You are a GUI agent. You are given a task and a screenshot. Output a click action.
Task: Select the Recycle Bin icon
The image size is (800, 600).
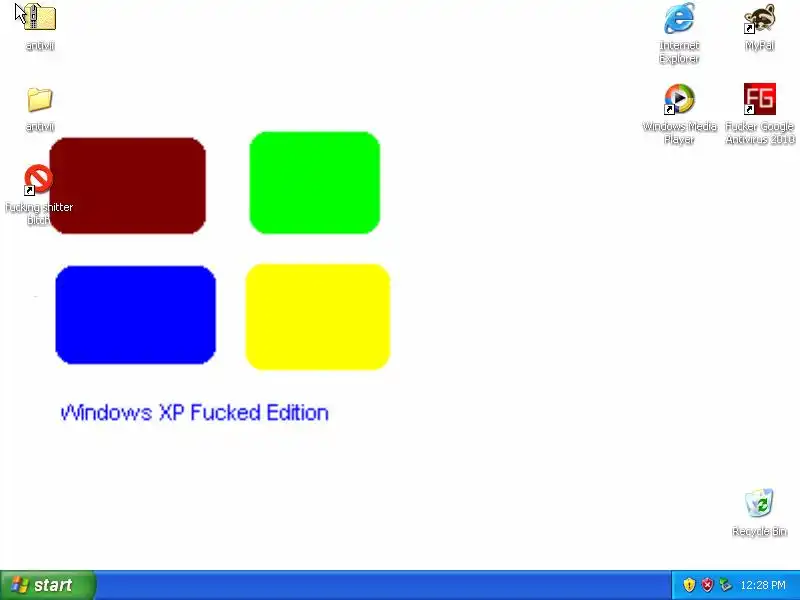(x=759, y=503)
